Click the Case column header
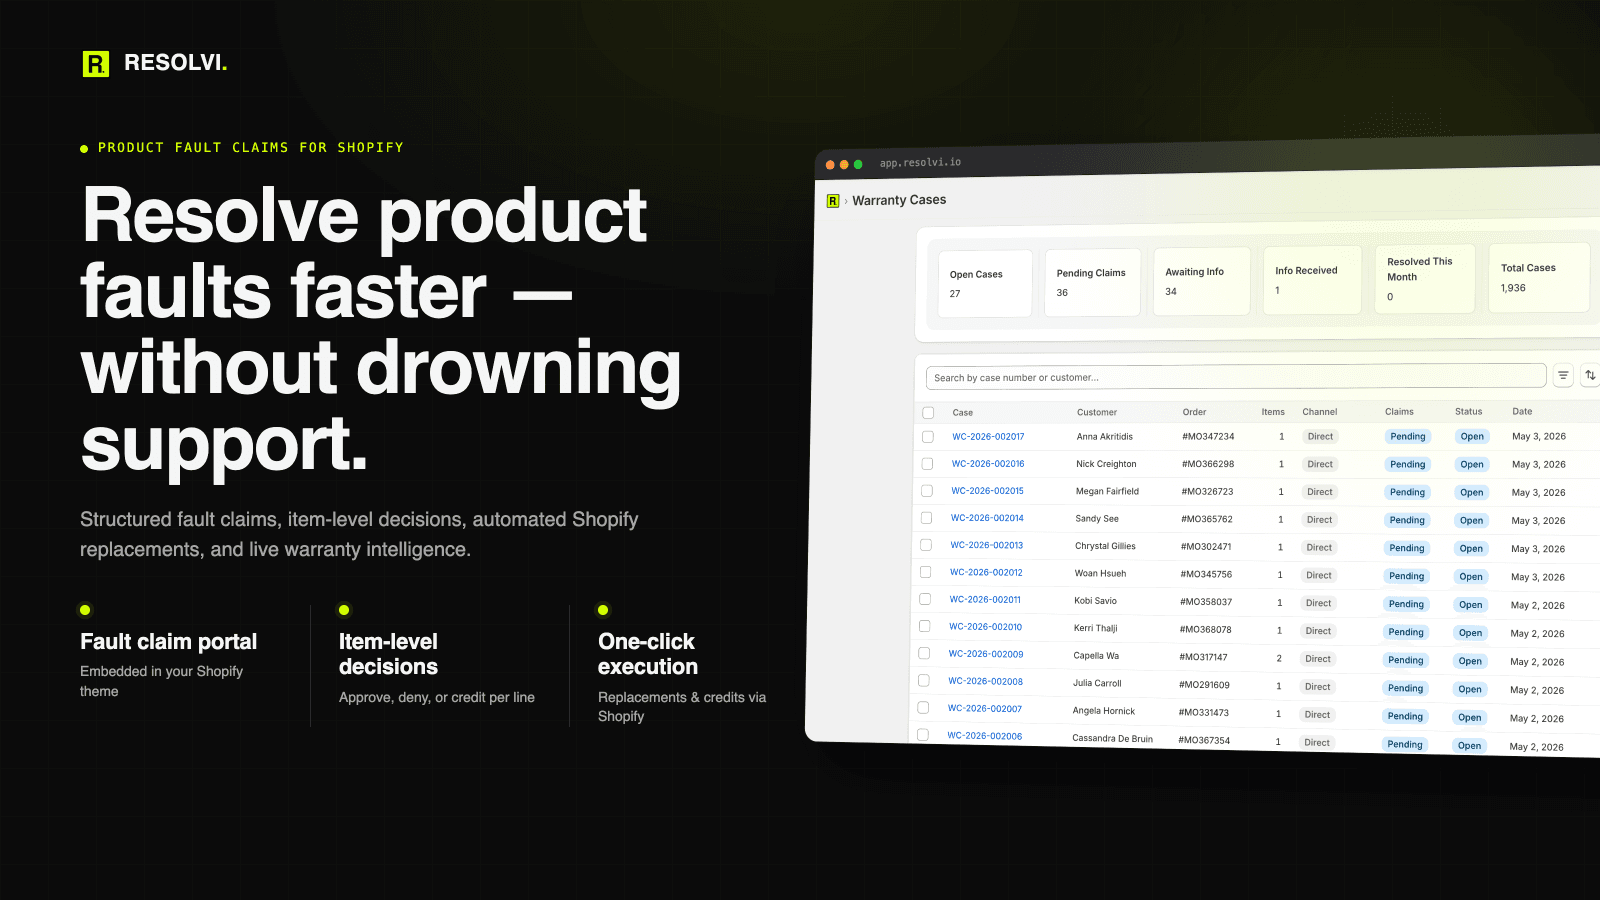The width and height of the screenshot is (1600, 900). tap(963, 412)
